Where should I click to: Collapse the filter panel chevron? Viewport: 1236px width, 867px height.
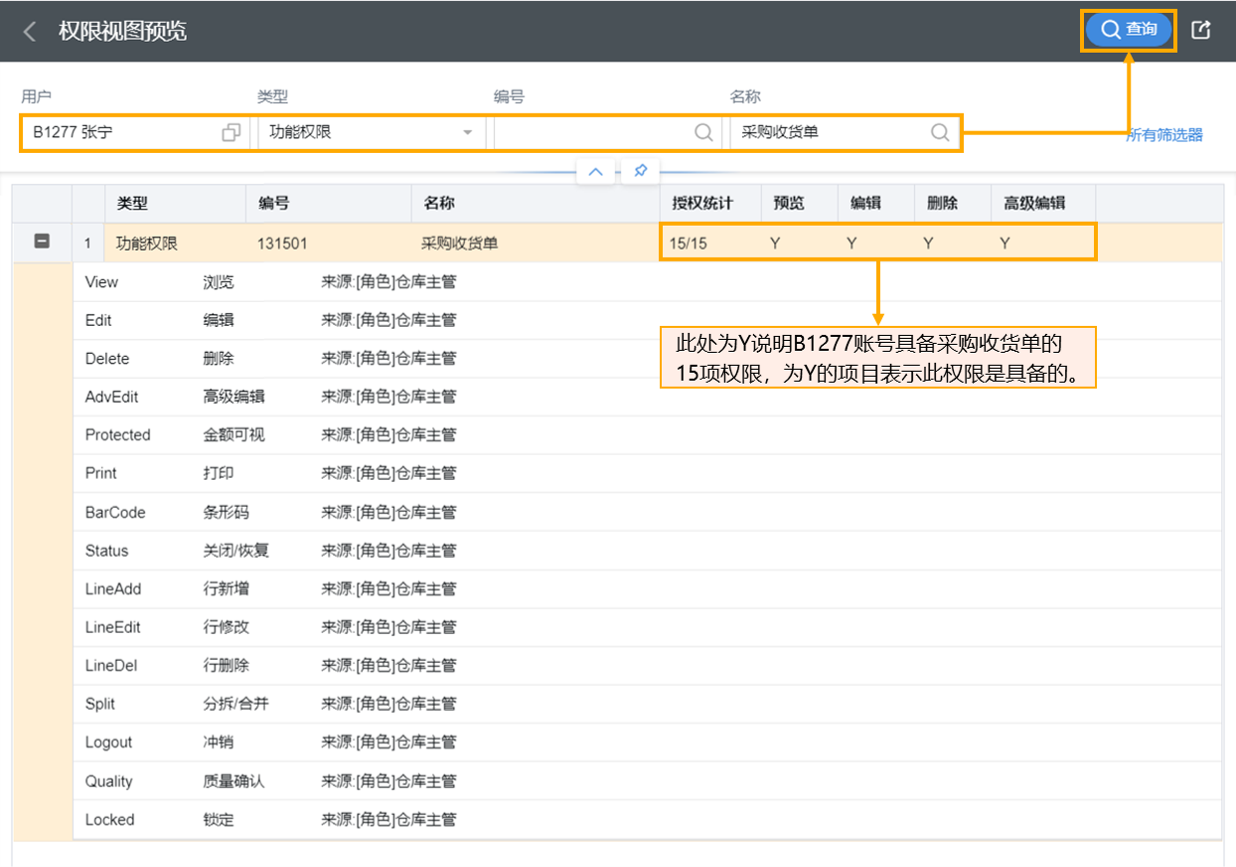click(x=595, y=171)
